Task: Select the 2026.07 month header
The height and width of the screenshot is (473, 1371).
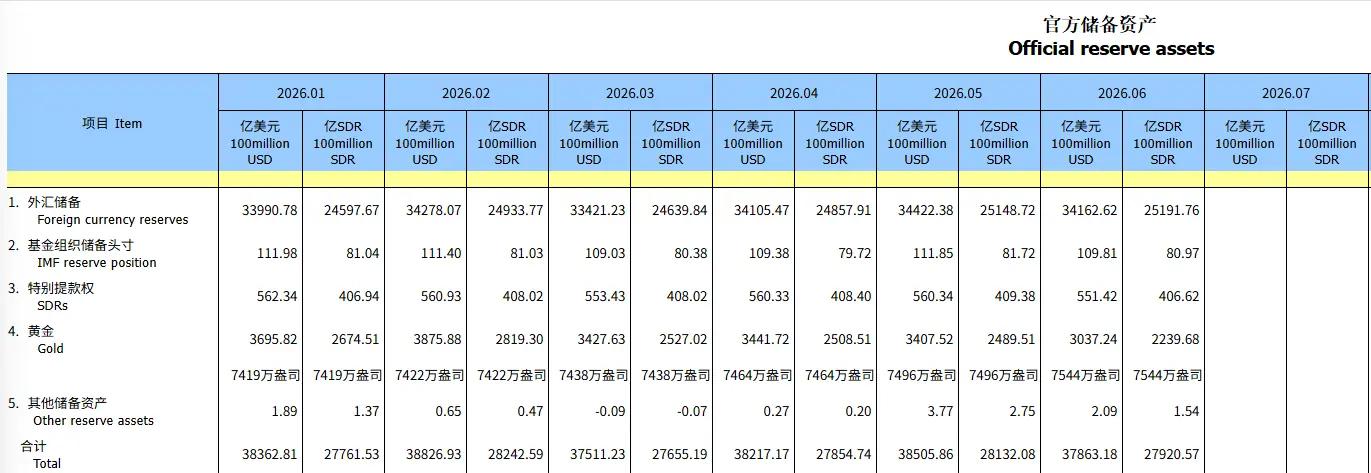Action: click(x=1286, y=93)
